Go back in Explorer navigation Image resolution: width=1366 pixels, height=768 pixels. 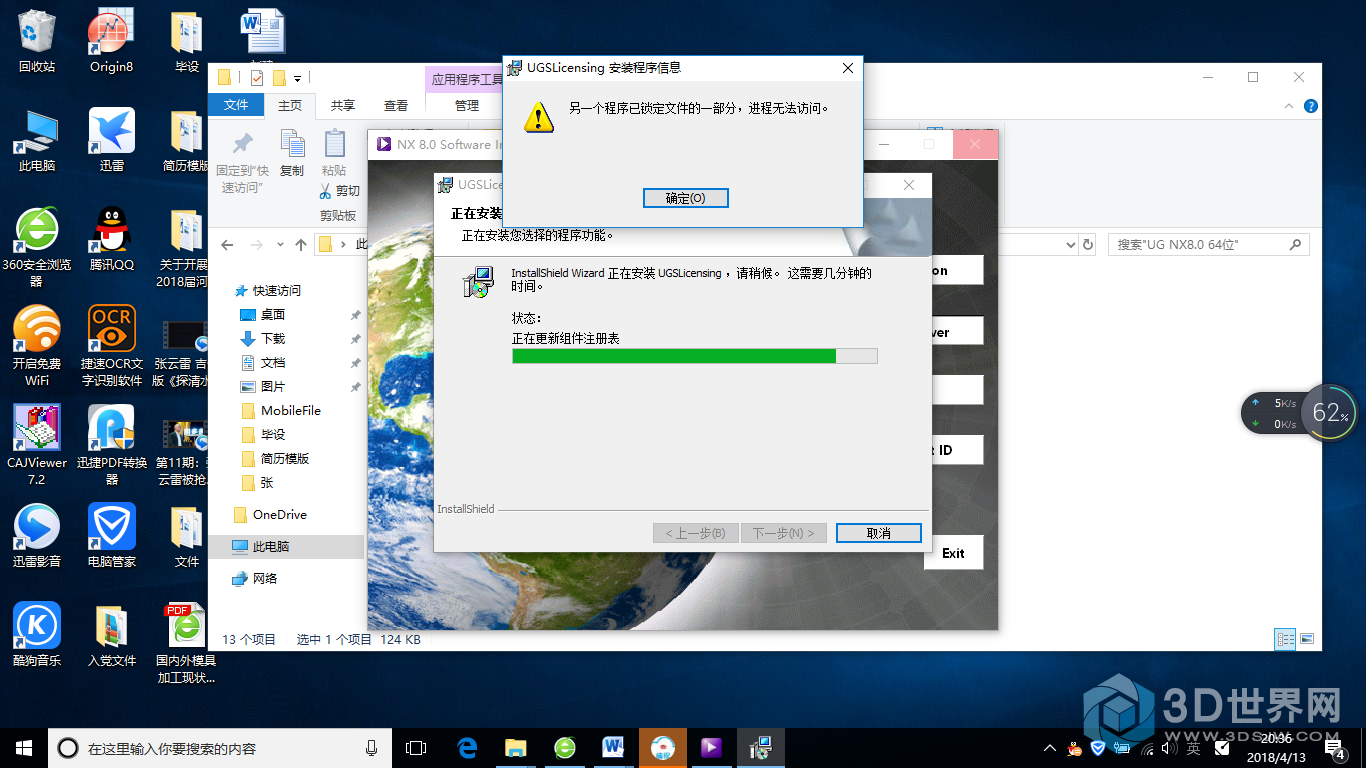(x=227, y=245)
